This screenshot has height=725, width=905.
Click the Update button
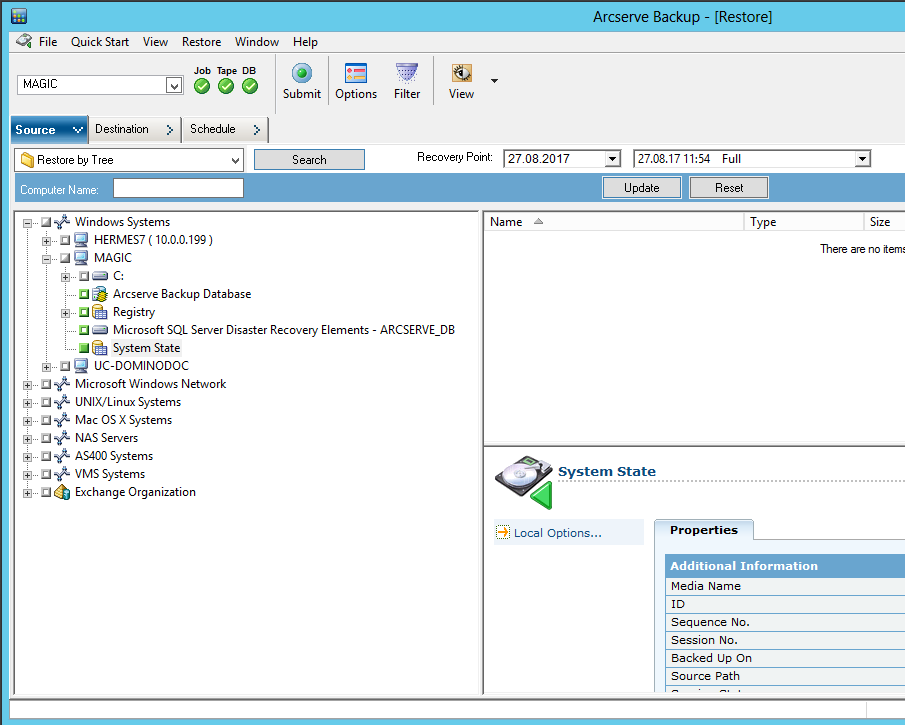pyautogui.click(x=642, y=188)
